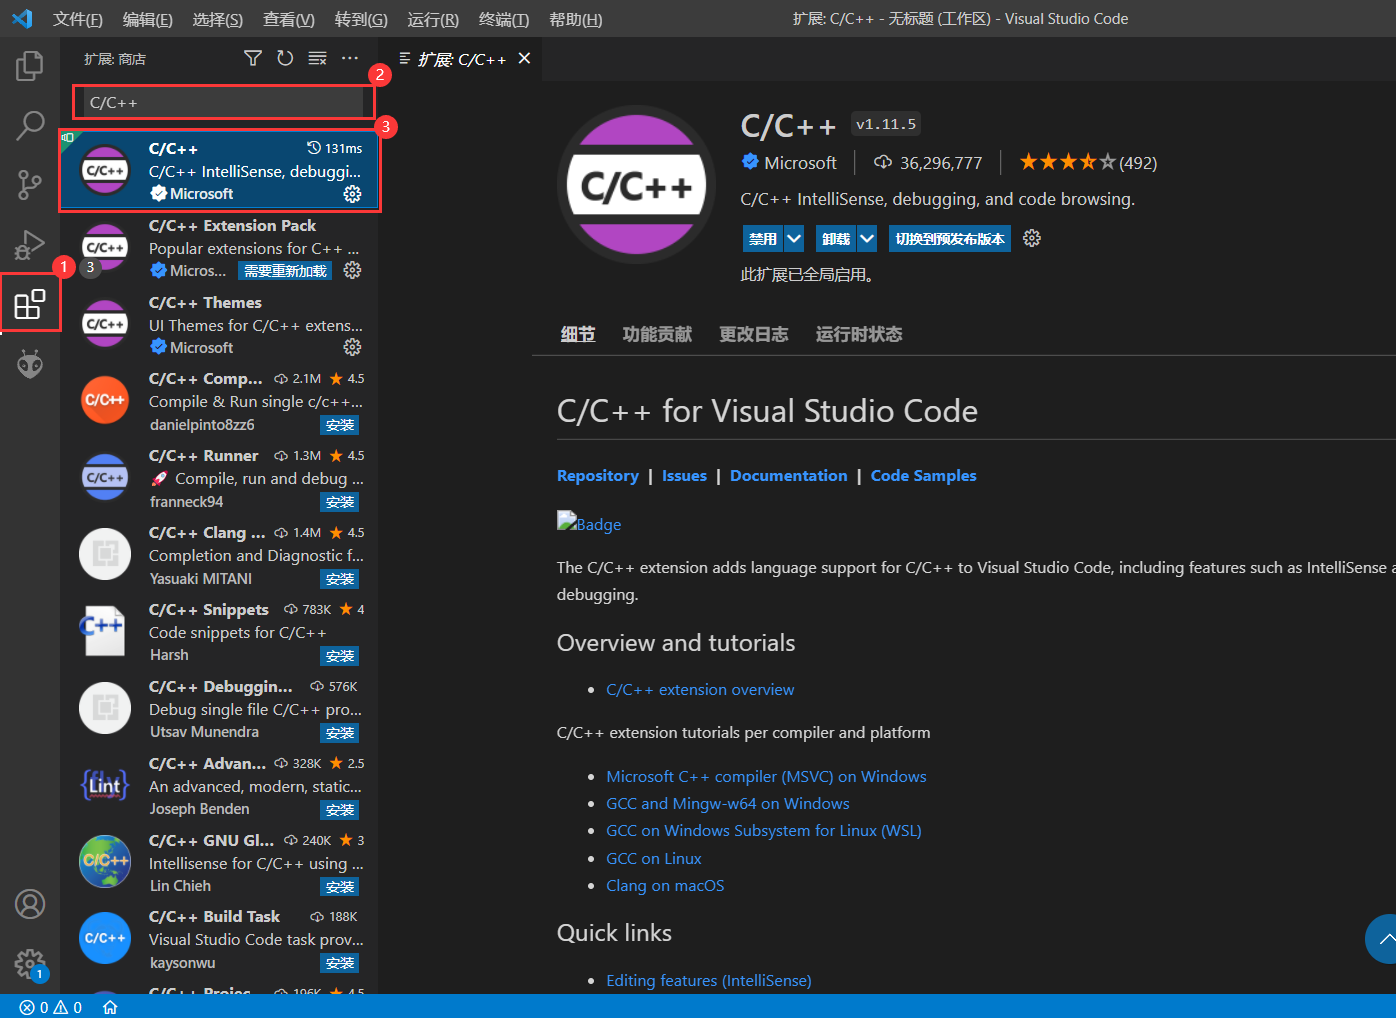Open Editing features (IntelliSense) link

point(709,981)
